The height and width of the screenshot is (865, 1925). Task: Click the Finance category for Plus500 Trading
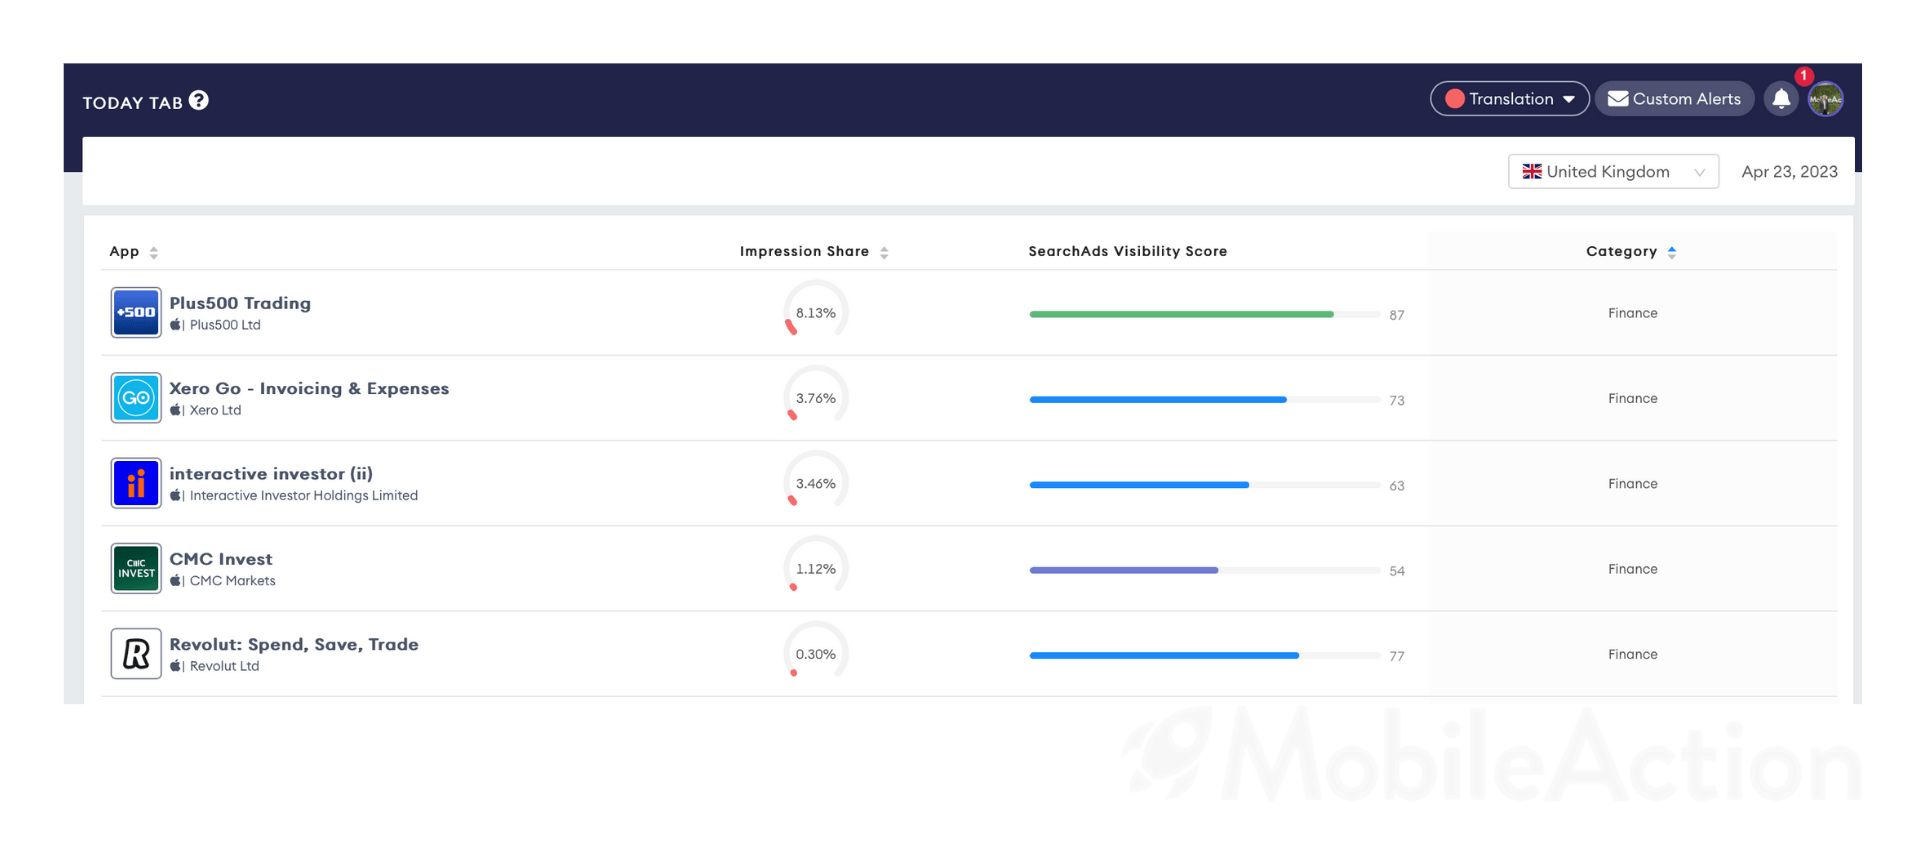point(1632,313)
